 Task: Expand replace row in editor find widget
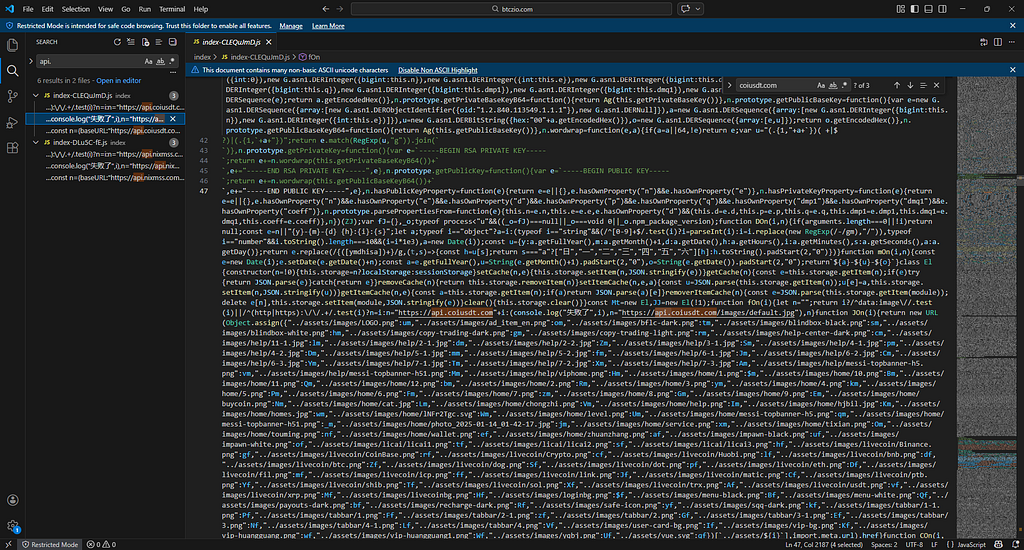(729, 85)
